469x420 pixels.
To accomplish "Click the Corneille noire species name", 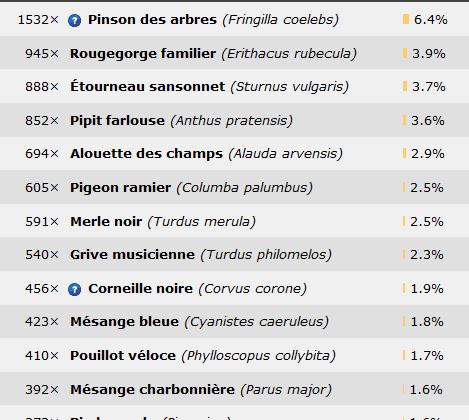I will pyautogui.click(x=140, y=289).
